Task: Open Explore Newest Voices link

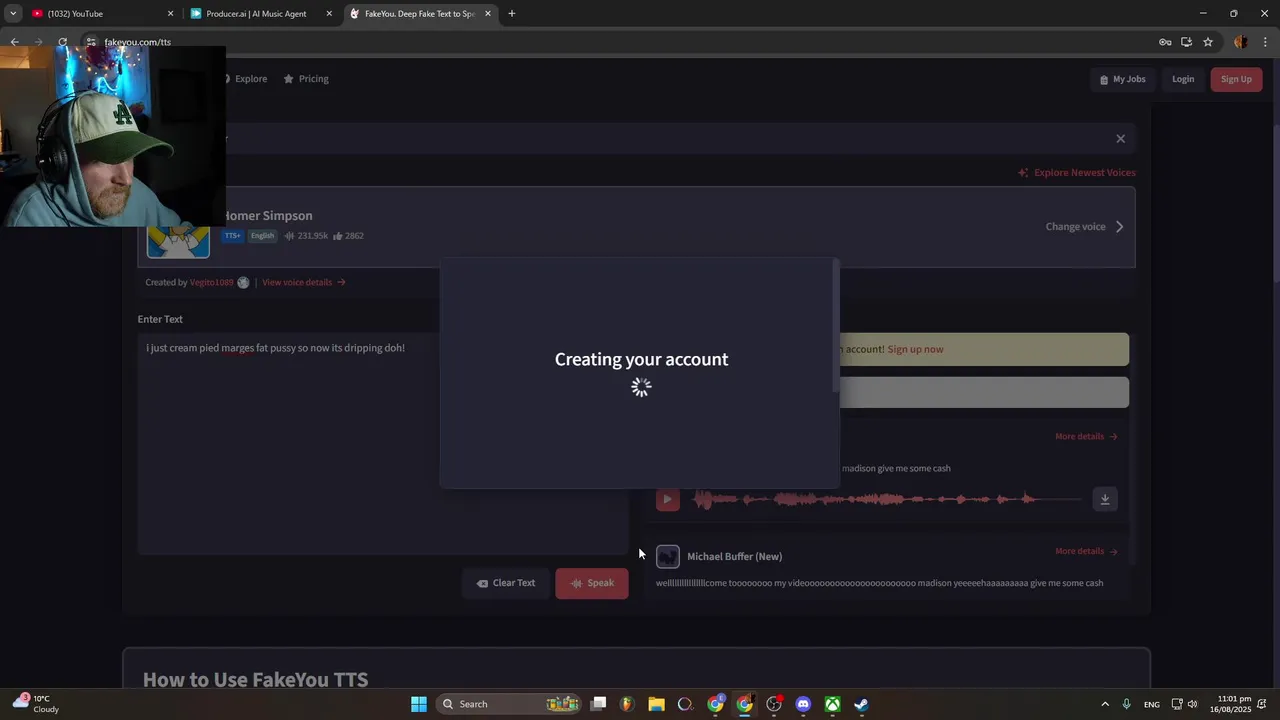Action: (1077, 173)
